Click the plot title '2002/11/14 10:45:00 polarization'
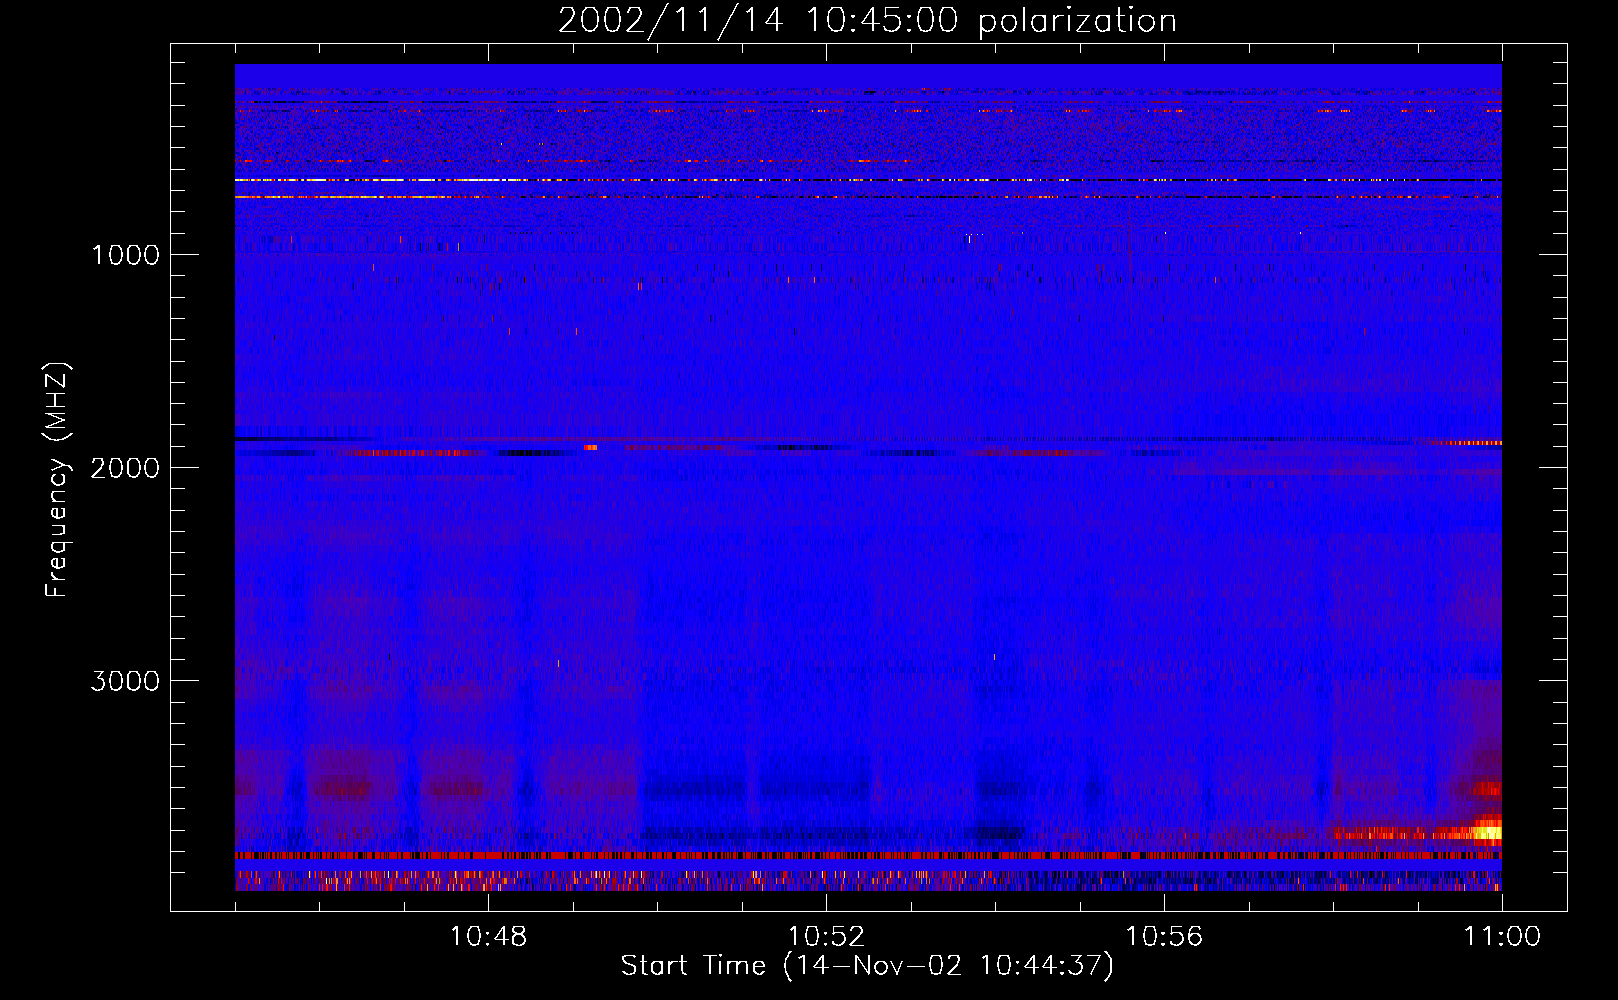 [867, 20]
